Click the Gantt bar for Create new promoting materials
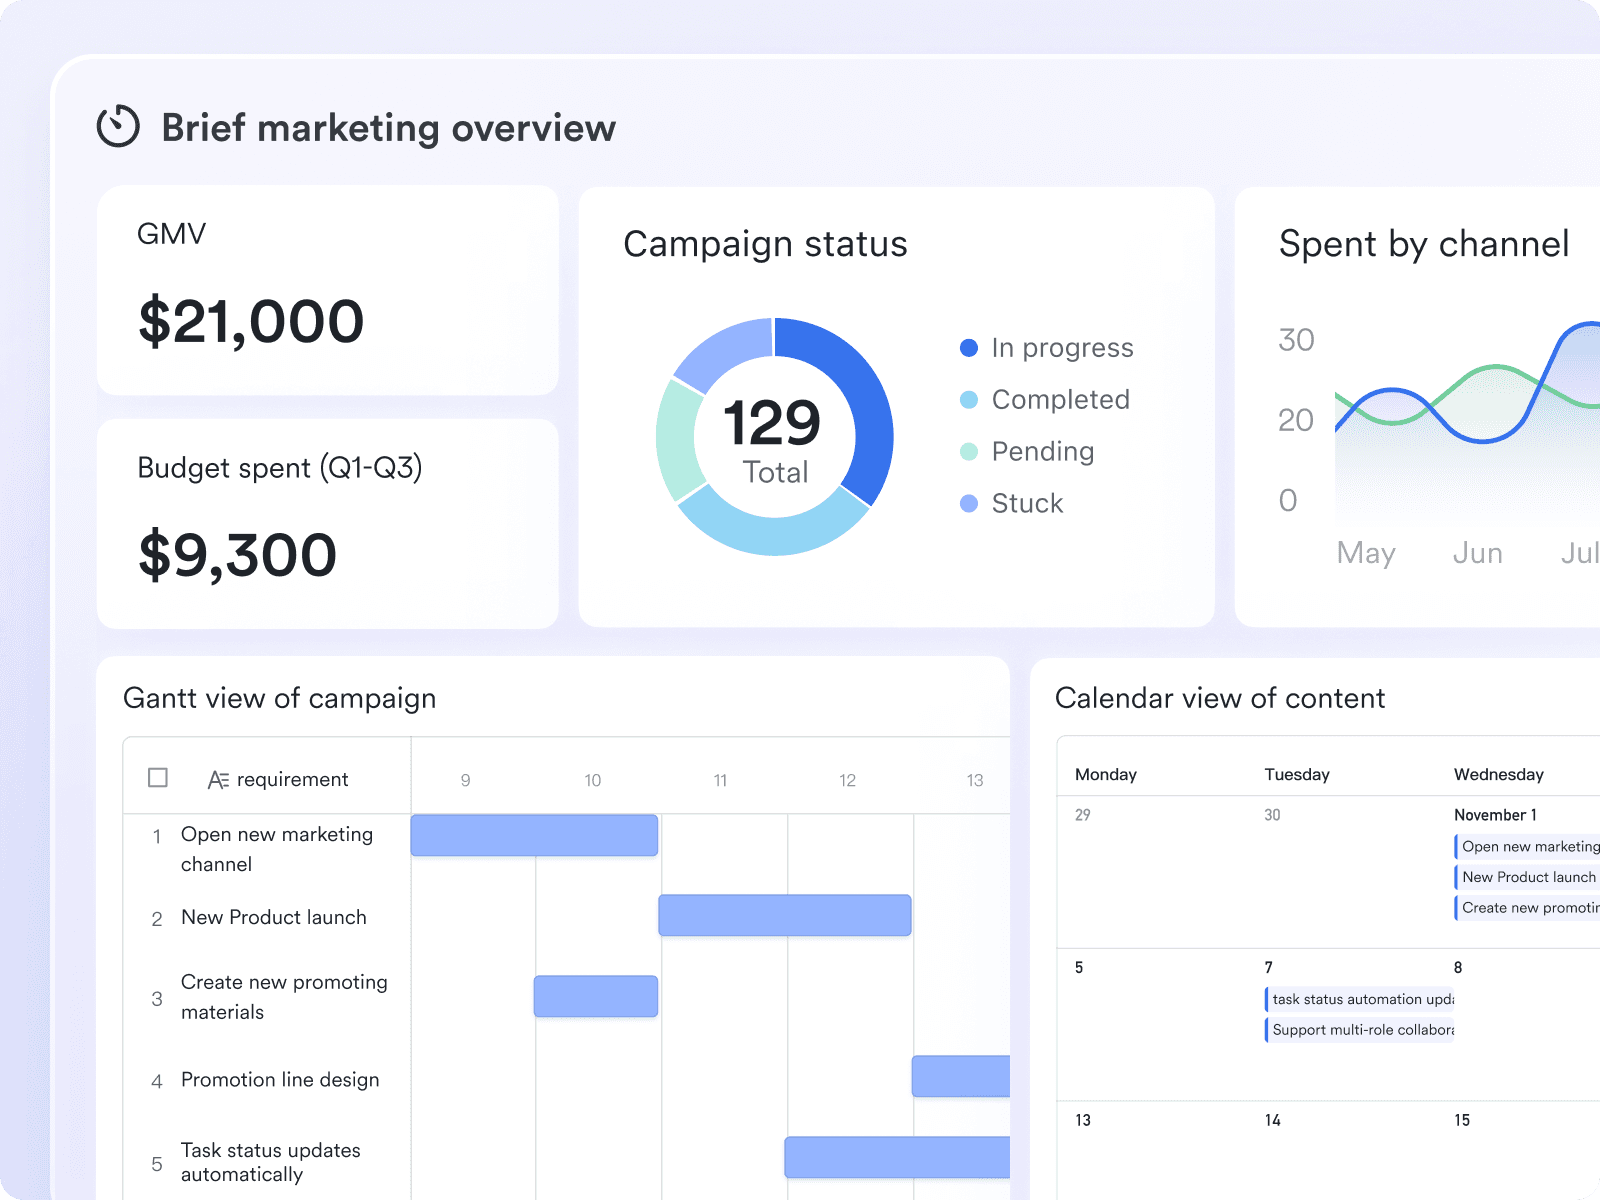Image resolution: width=1600 pixels, height=1200 pixels. [596, 996]
